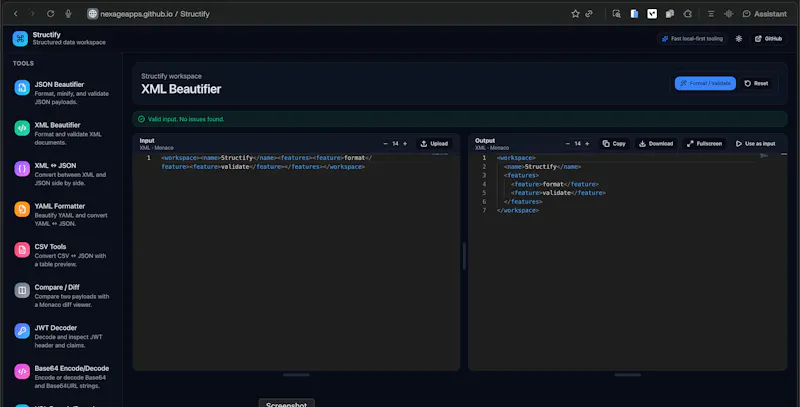Click inside the Input XML editor
Viewport: 800px width, 407px height.
coord(296,260)
